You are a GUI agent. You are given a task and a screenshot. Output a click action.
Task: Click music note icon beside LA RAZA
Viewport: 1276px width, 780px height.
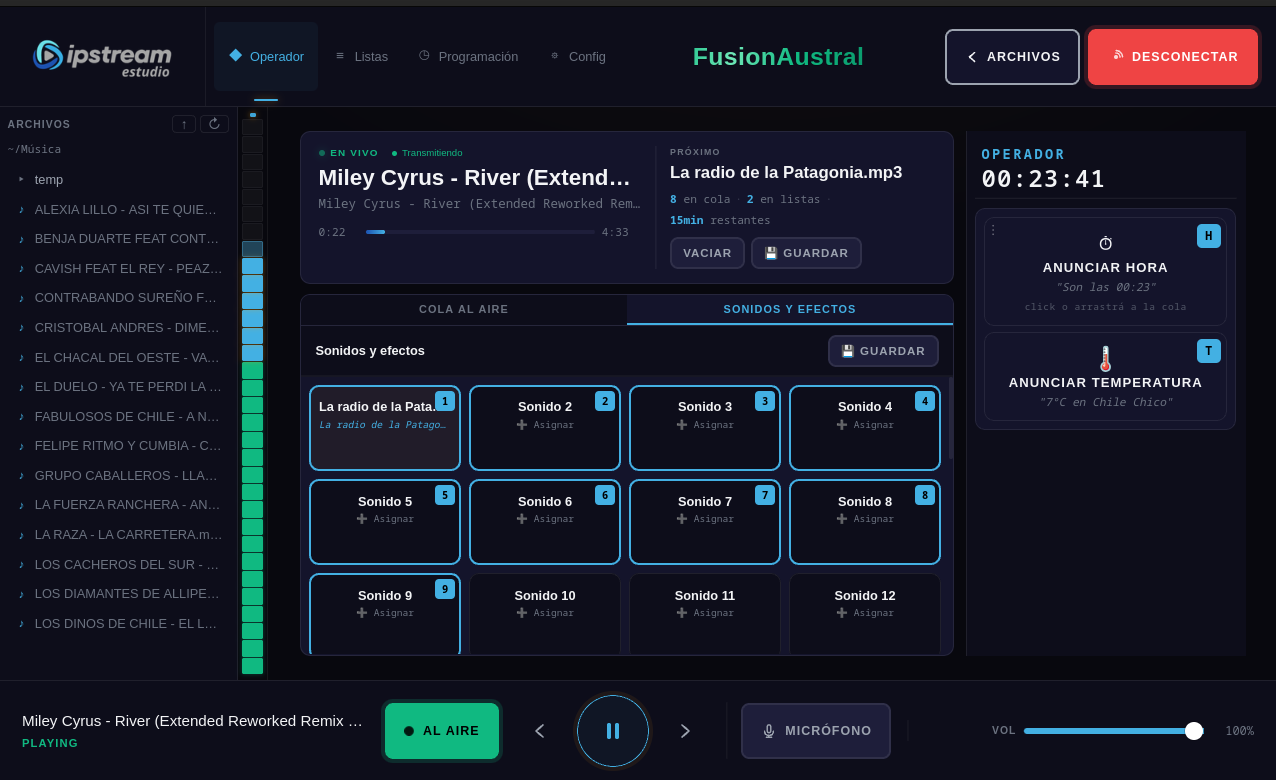click(x=21, y=534)
